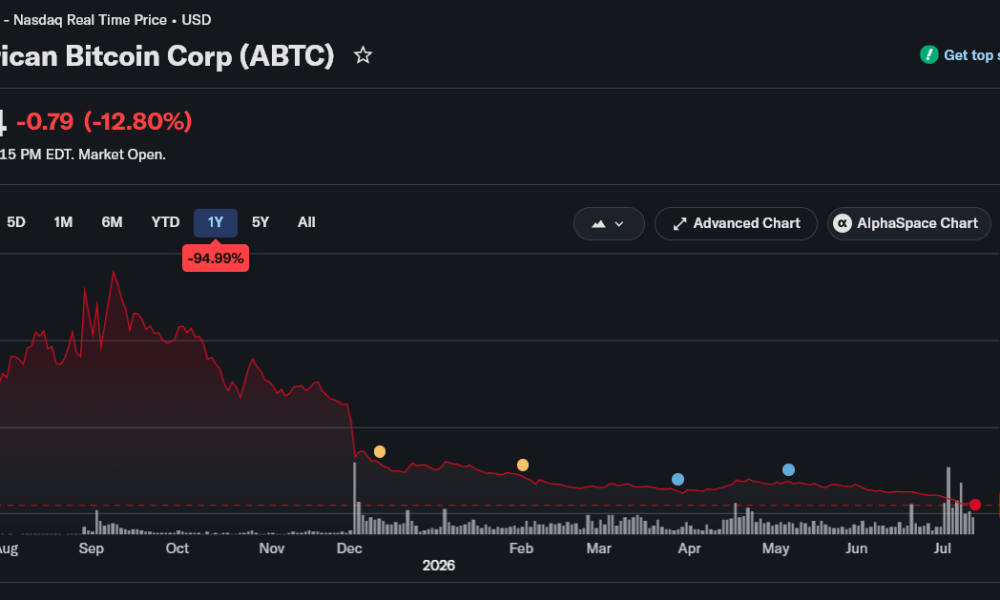Click the Oct label on chart axis
Viewport: 1000px width, 600px height.
click(x=177, y=548)
